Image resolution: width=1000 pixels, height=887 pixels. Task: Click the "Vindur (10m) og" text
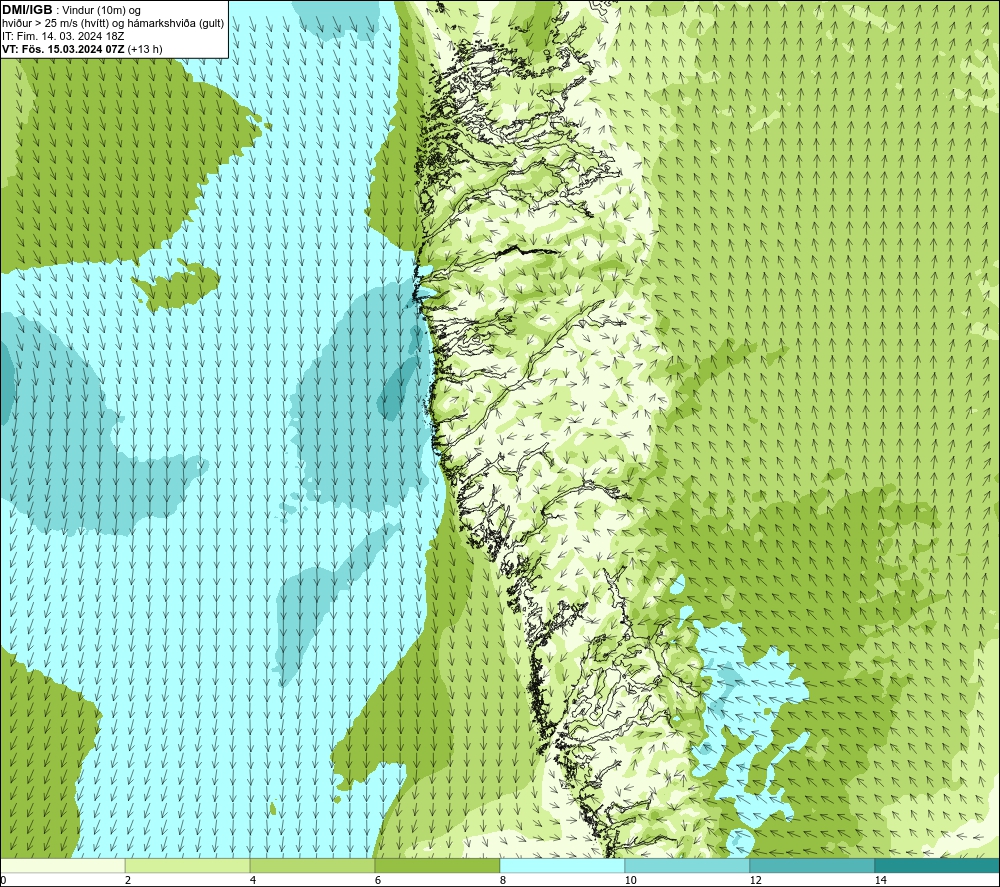[x=101, y=11]
